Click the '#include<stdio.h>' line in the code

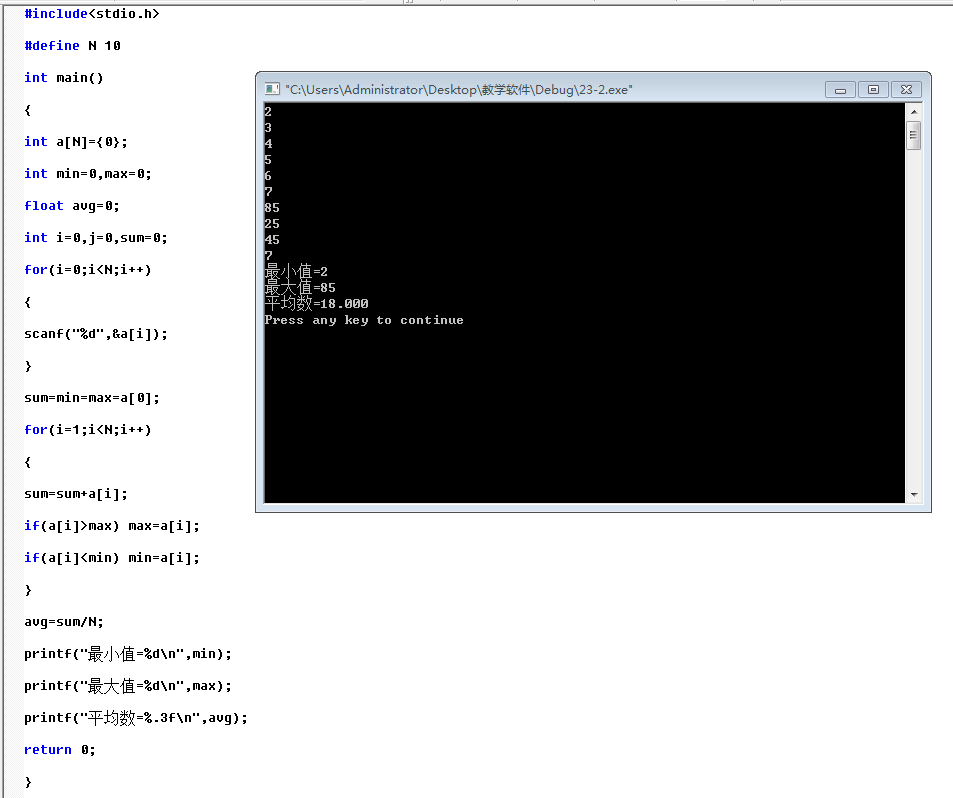coord(92,13)
